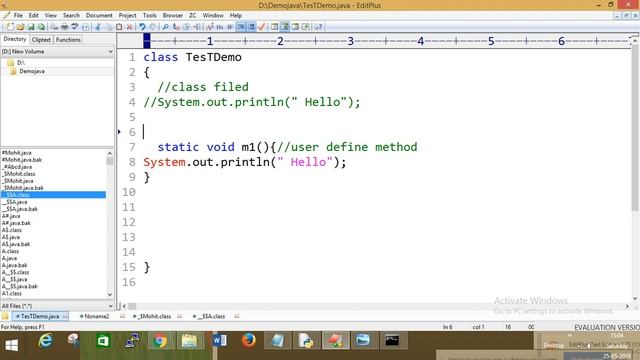Click the Save All toolbar icon
640x360 pixels.
pos(41,27)
